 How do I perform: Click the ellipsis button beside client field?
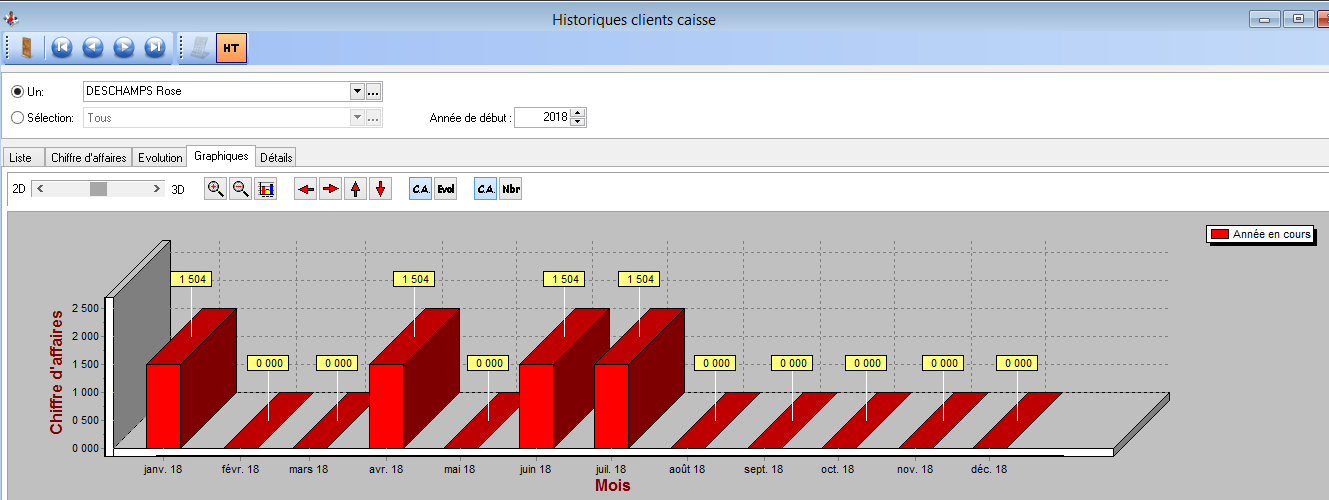tap(374, 91)
